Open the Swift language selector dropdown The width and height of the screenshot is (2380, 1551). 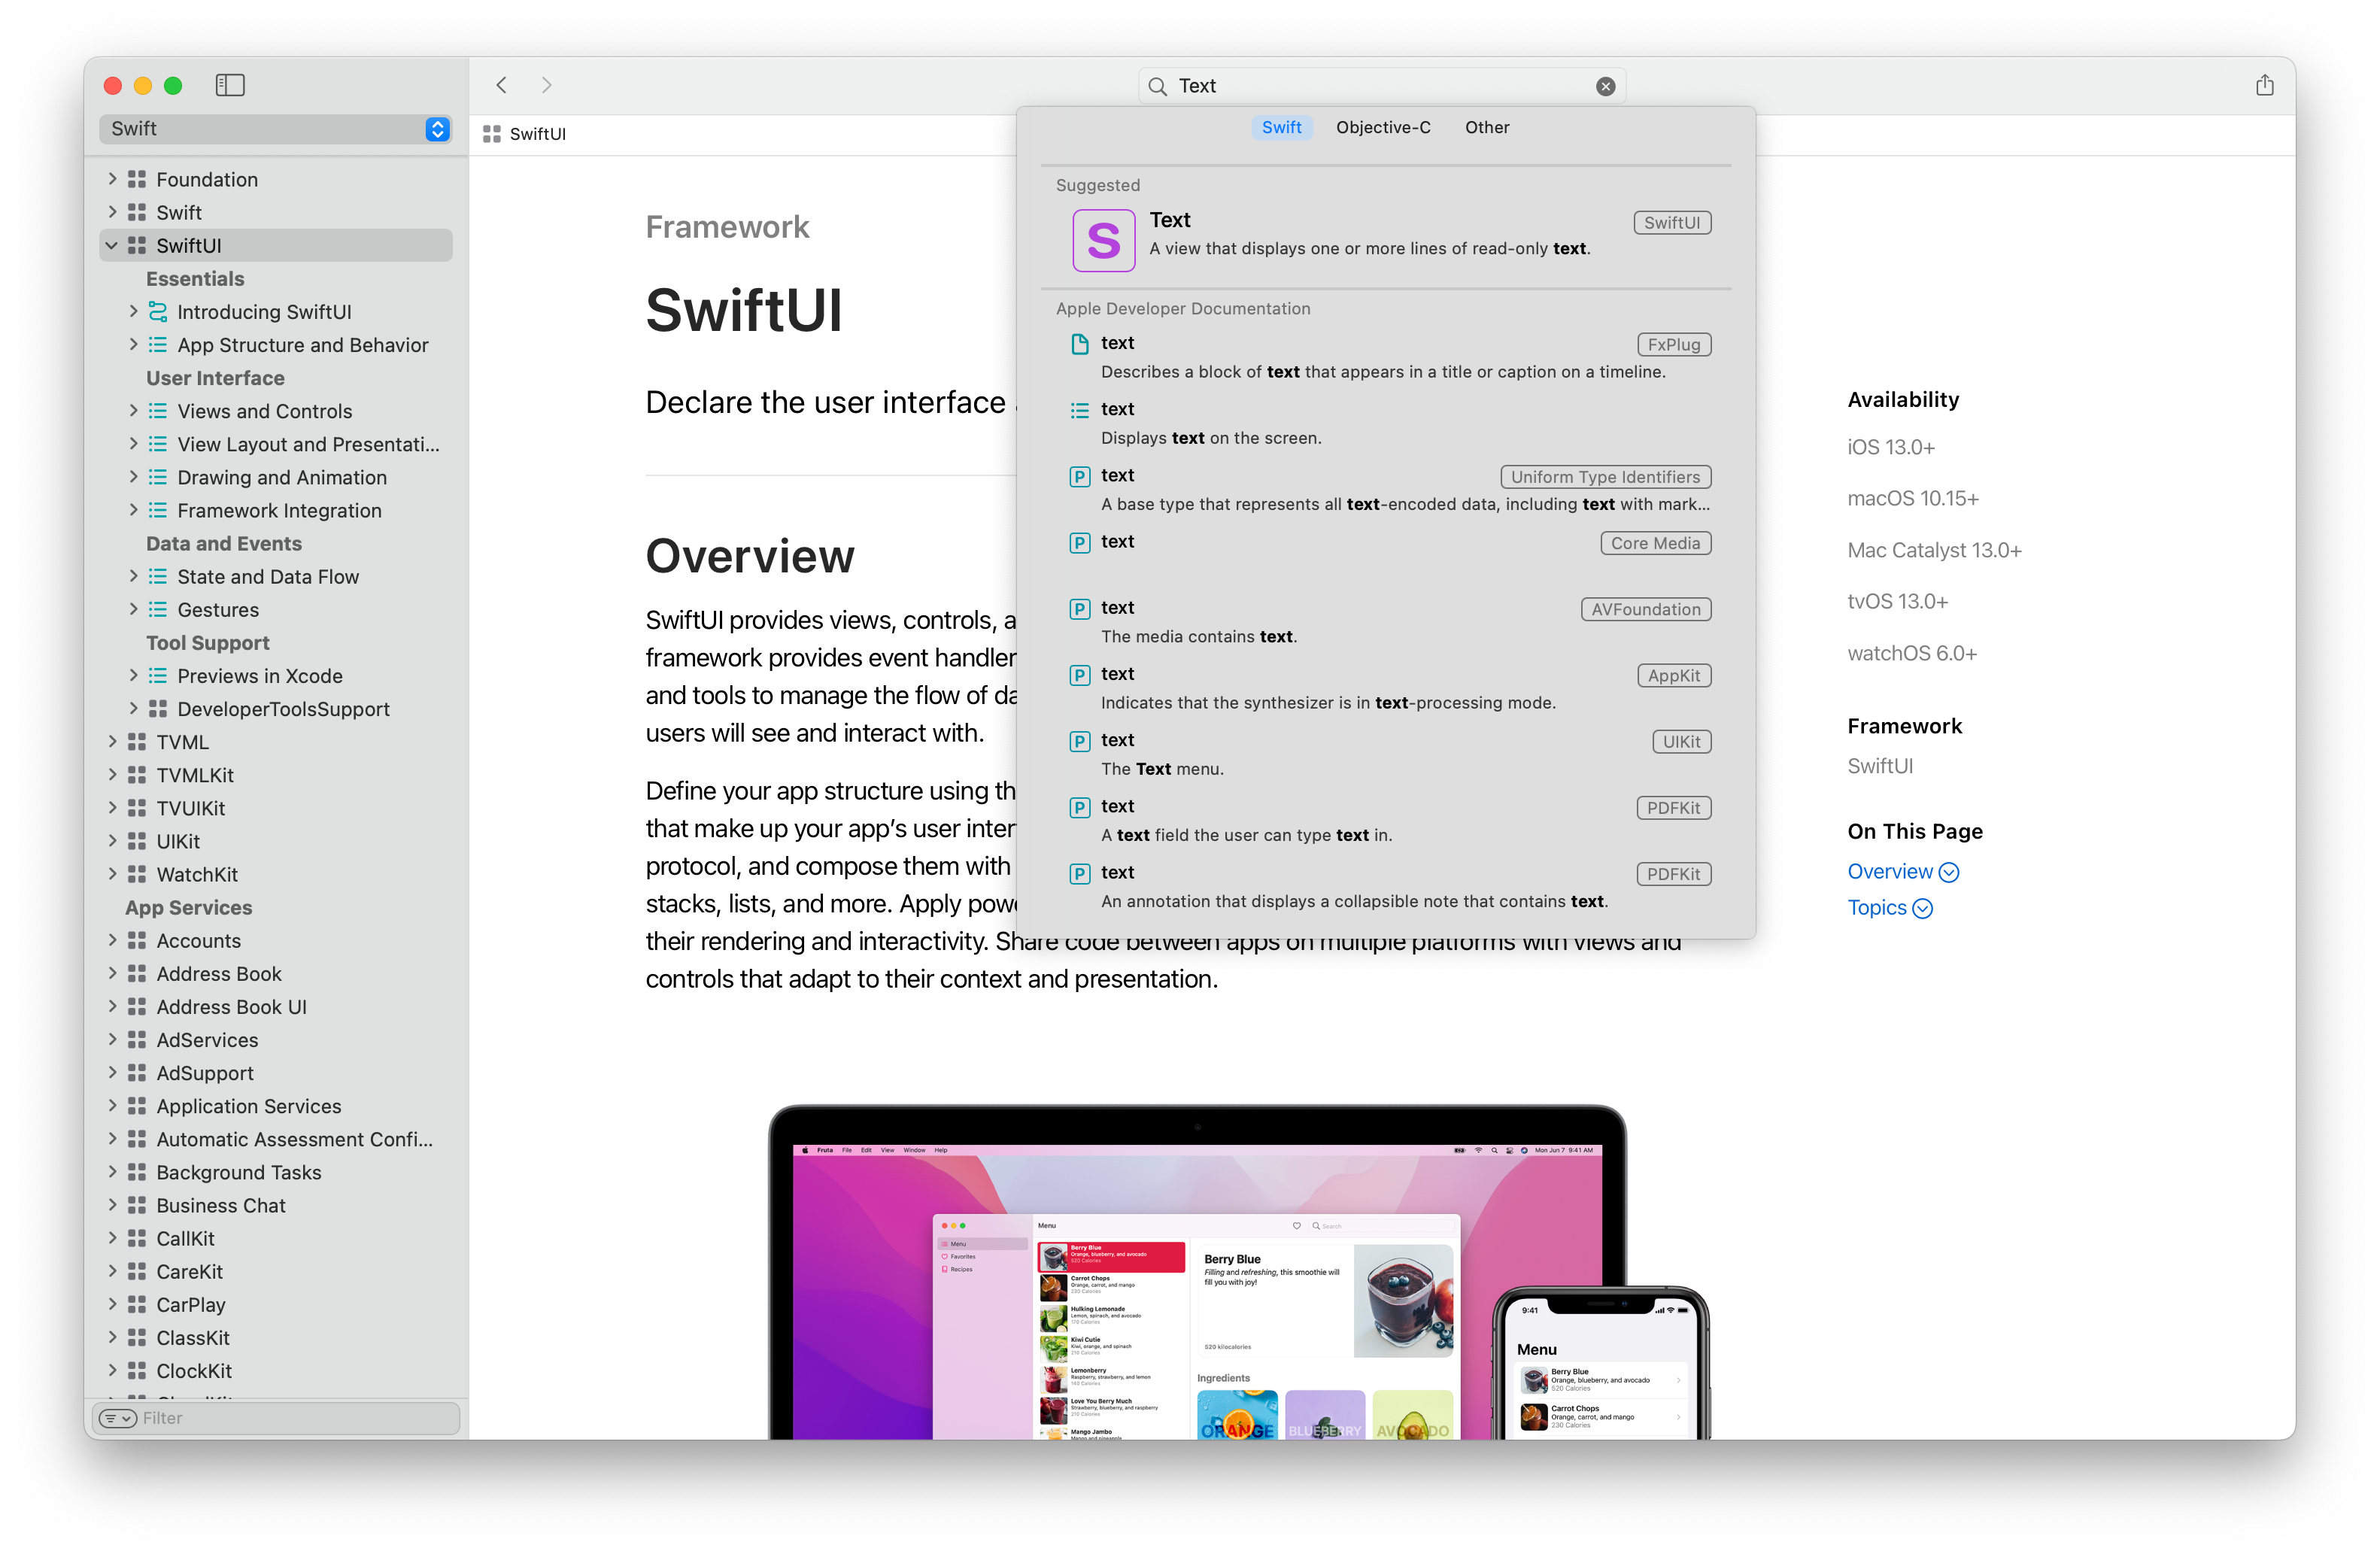[436, 129]
